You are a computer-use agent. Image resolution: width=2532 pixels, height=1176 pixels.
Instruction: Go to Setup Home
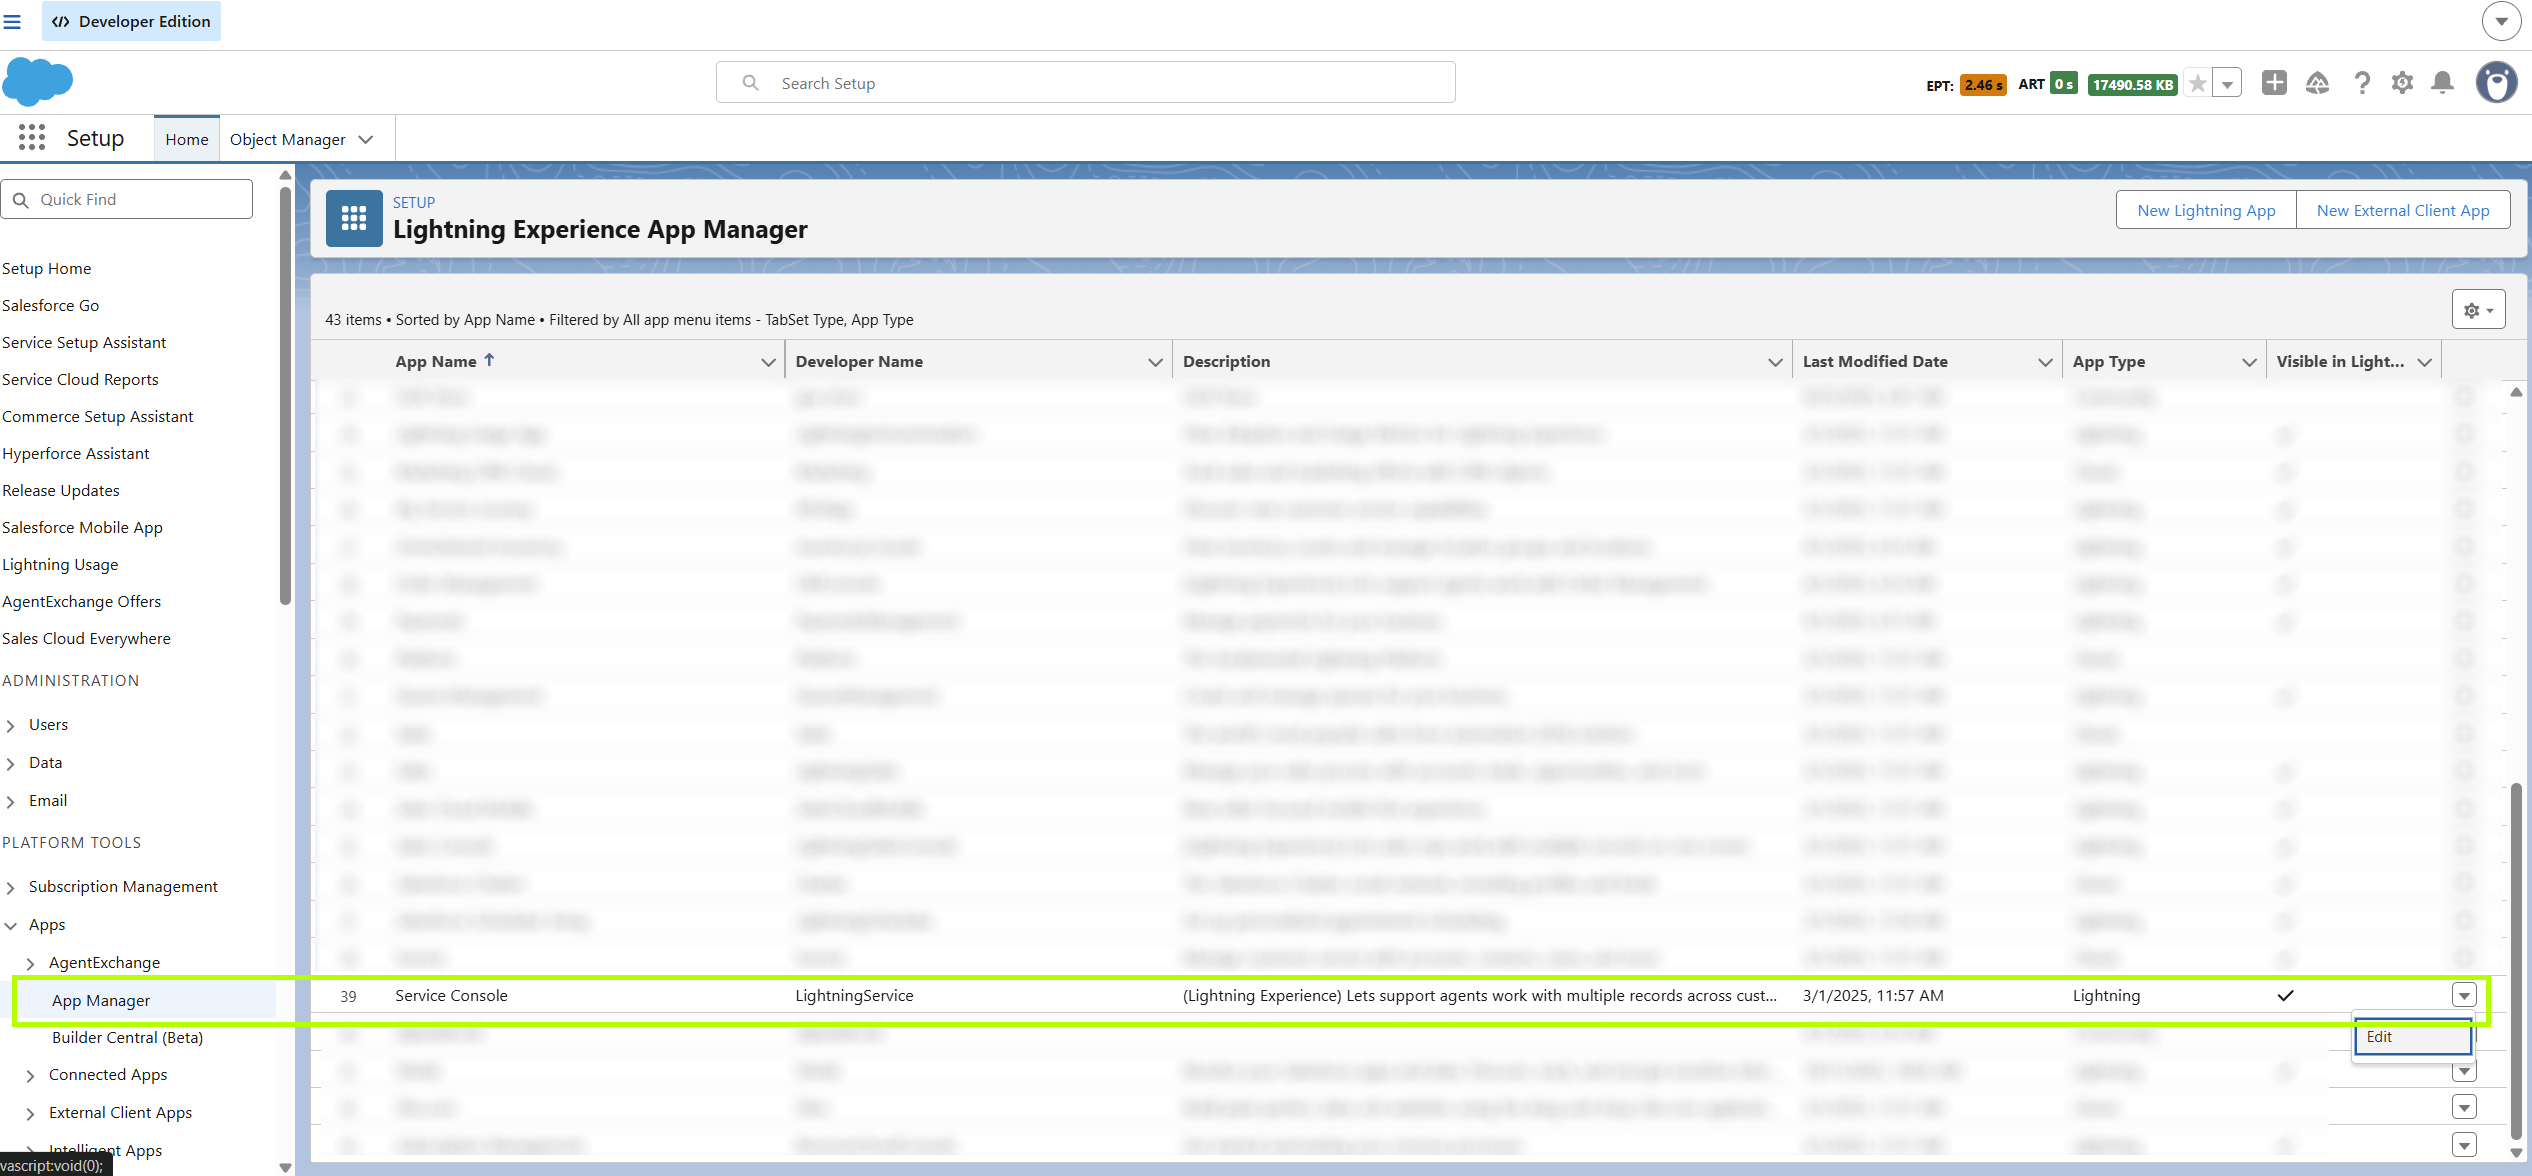47,268
